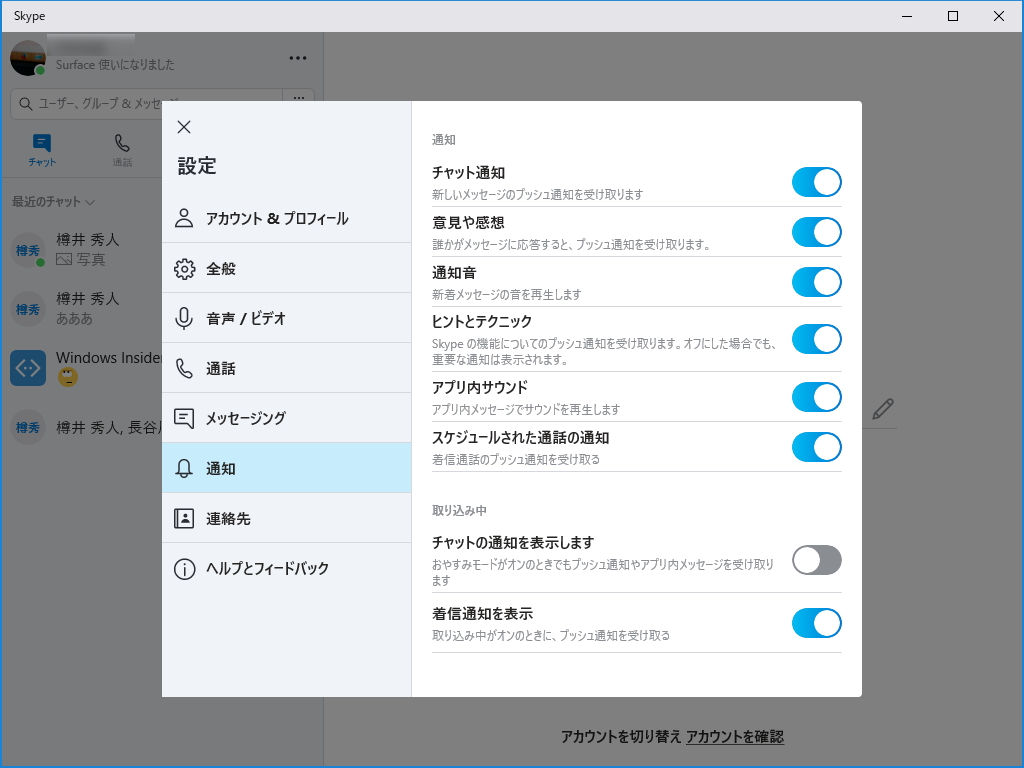Open the profile more options menu
Screen dimensions: 1024x768
click(x=297, y=58)
